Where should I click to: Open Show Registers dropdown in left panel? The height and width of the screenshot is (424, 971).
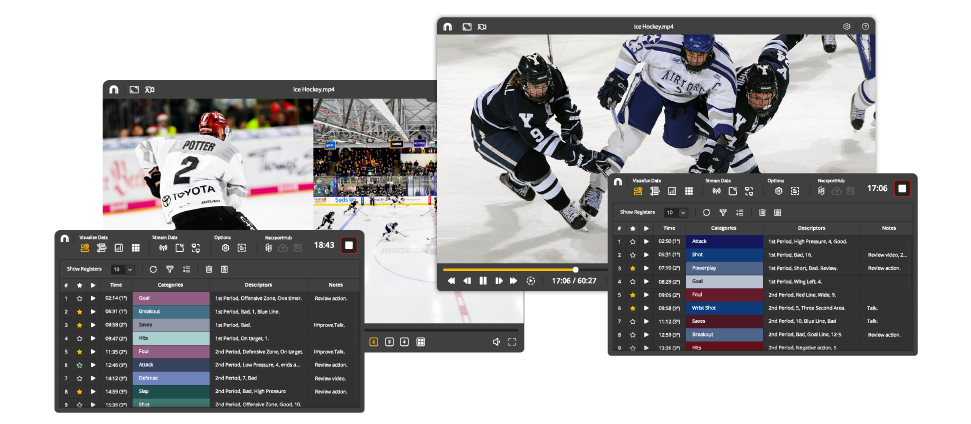(x=123, y=269)
